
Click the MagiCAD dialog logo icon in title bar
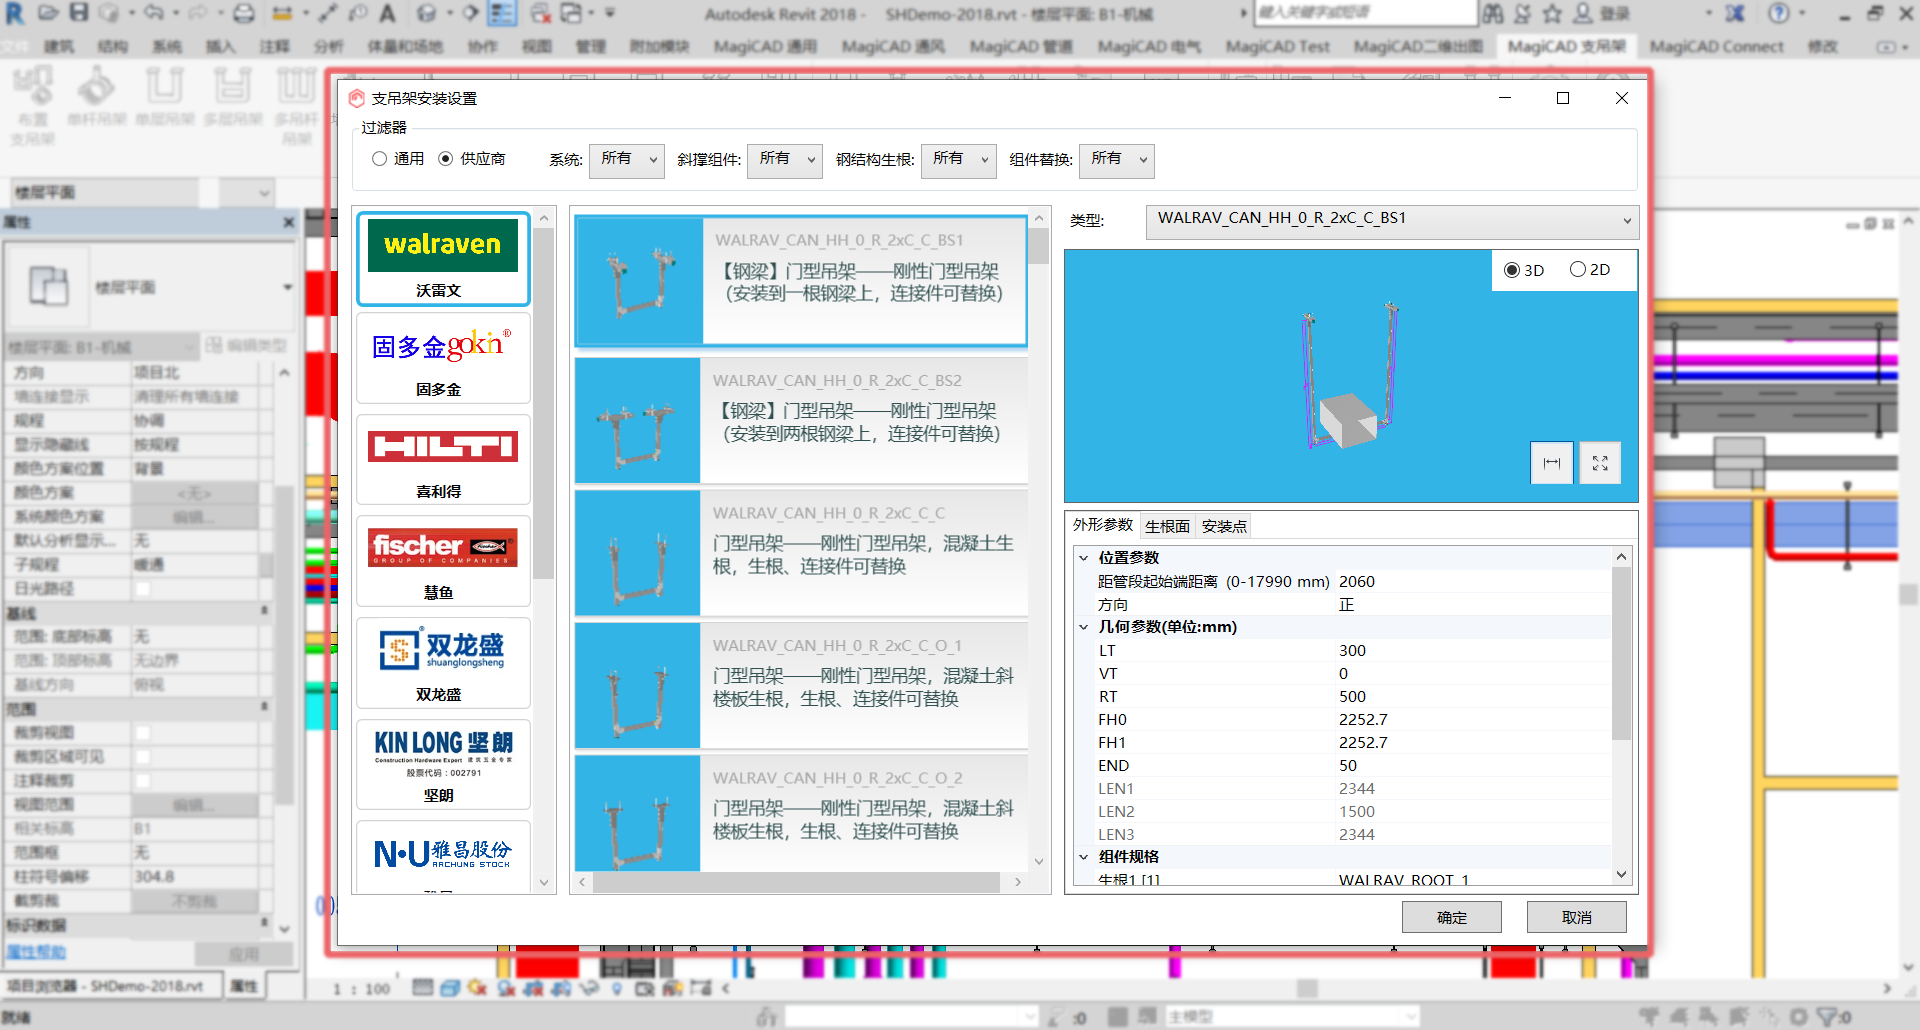(357, 98)
